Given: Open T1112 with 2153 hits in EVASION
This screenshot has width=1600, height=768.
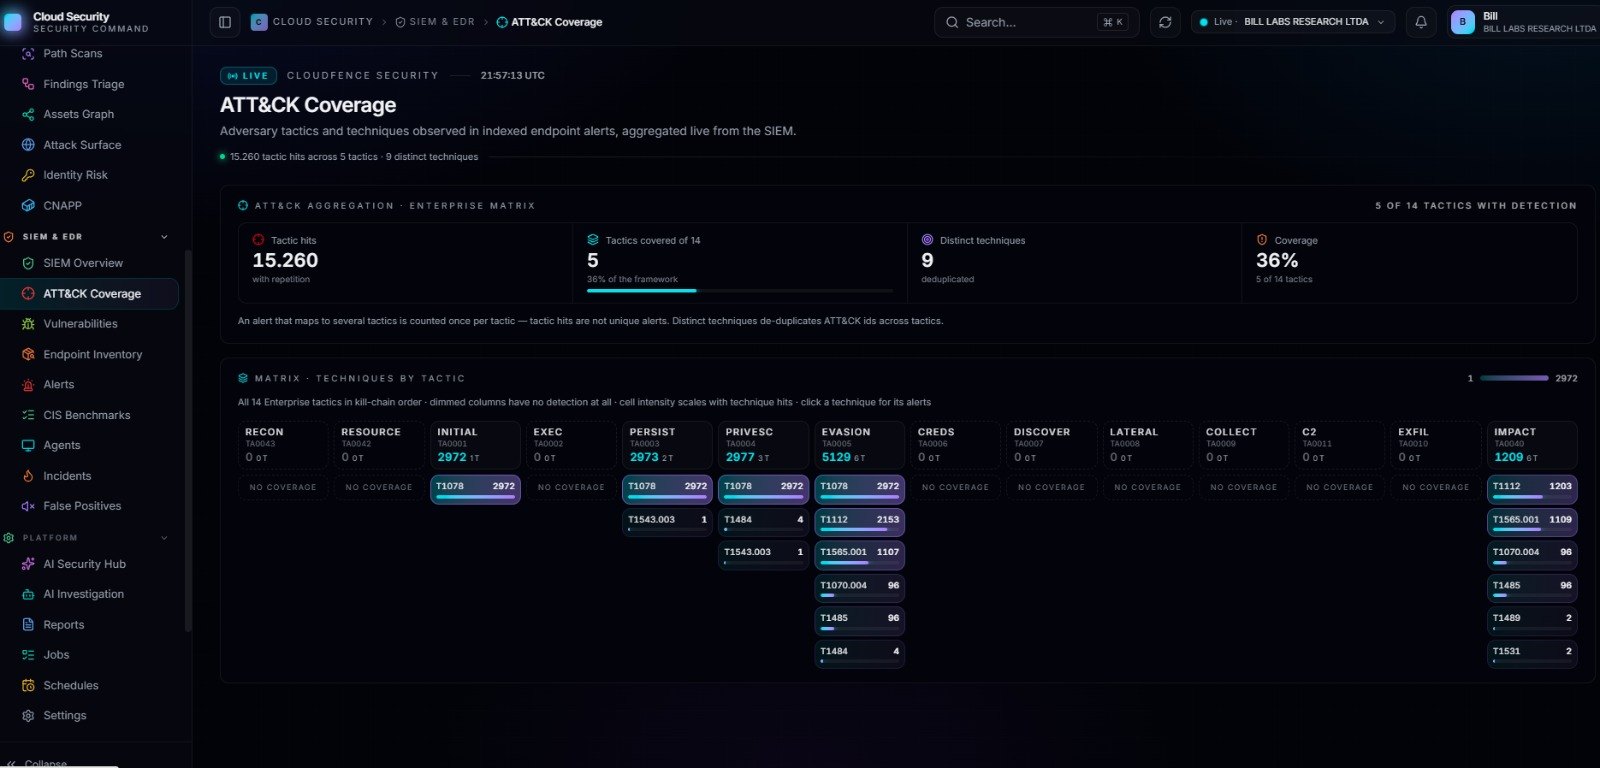Looking at the screenshot, I should [859, 522].
